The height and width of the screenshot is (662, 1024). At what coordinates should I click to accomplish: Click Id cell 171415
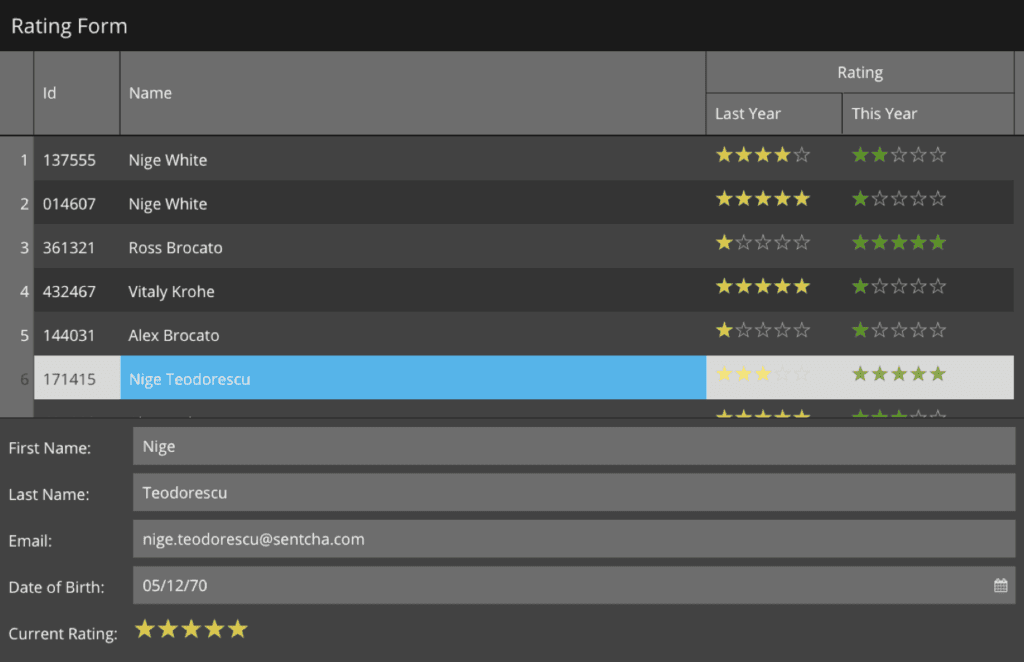(76, 378)
